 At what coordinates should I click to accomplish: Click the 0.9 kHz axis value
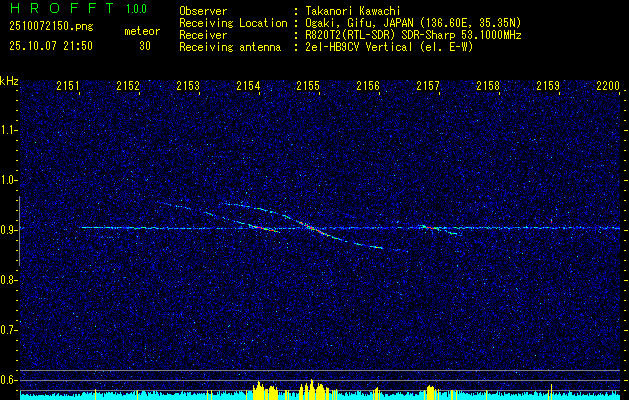tap(8, 230)
